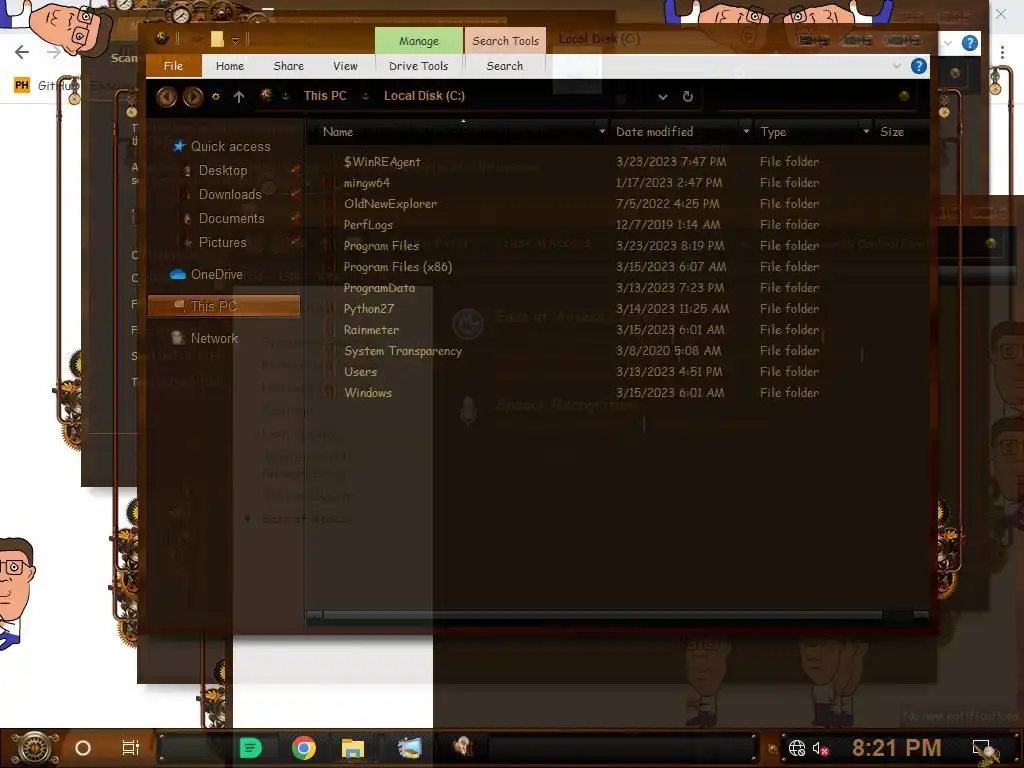Screen dimensions: 1024x768
Task: Select the System Transparency folder
Action: (x=403, y=351)
